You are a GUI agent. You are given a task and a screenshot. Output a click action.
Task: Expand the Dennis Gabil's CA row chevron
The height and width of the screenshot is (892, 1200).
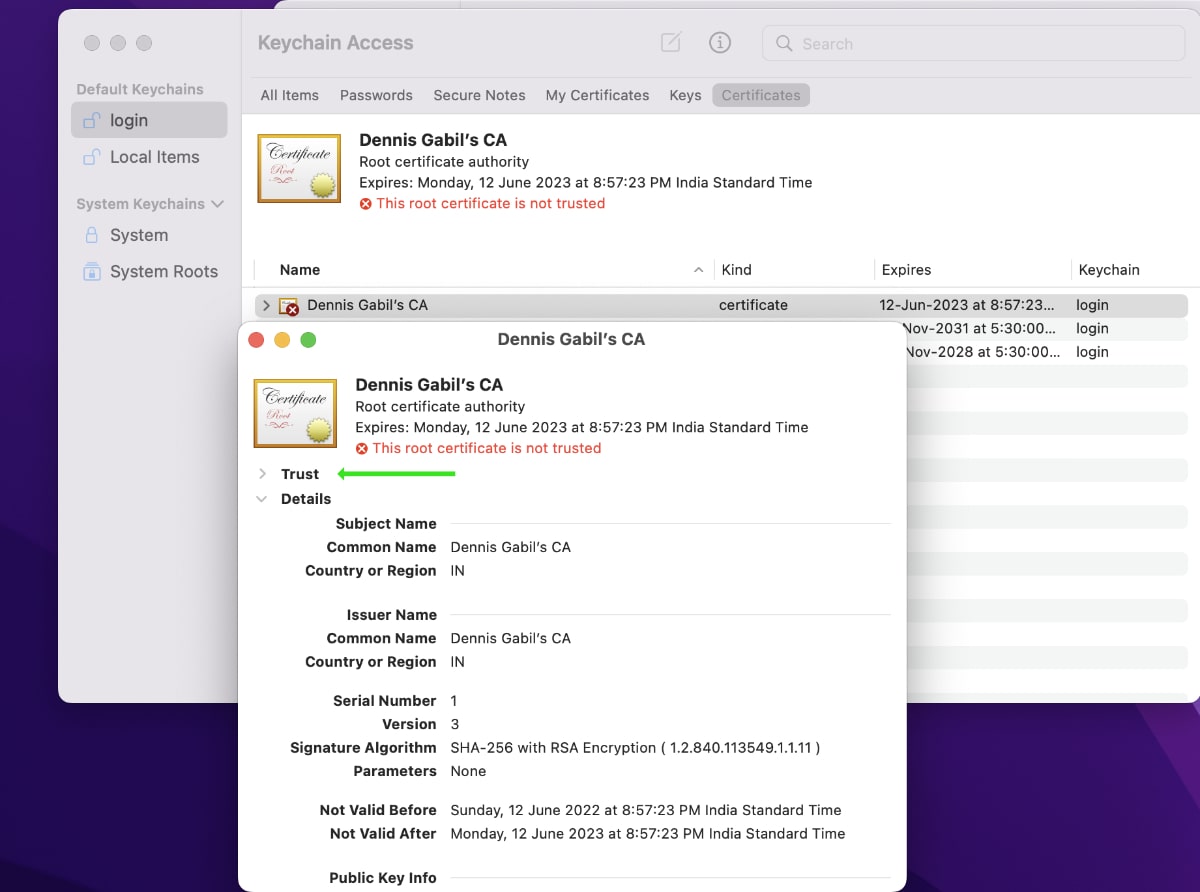[x=266, y=306]
